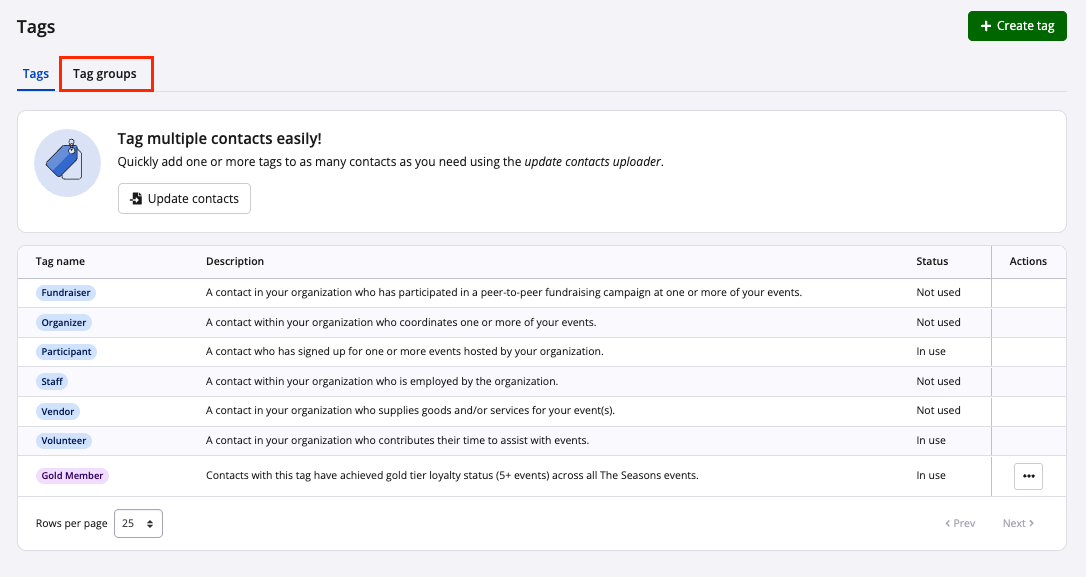Click the Volunteer tag badge

click(64, 441)
